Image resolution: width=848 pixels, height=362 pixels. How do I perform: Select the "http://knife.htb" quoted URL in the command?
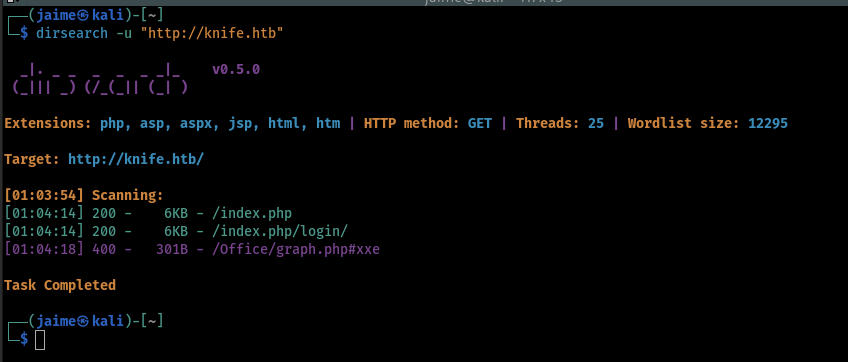pos(212,34)
